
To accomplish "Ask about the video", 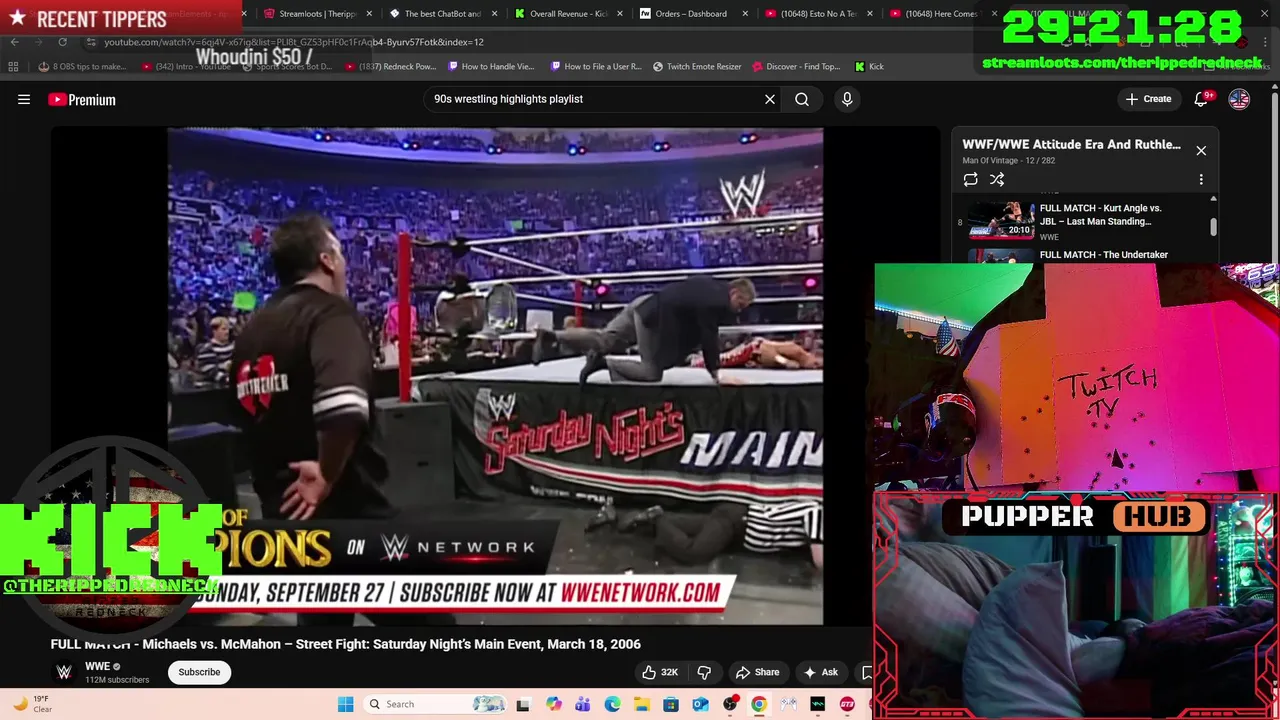I will 821,672.
